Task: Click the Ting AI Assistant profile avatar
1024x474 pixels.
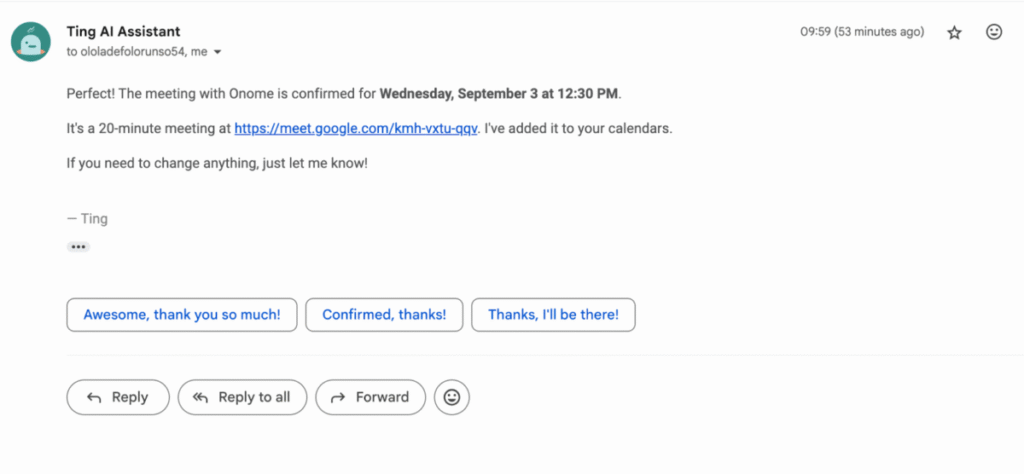Action: point(31,42)
